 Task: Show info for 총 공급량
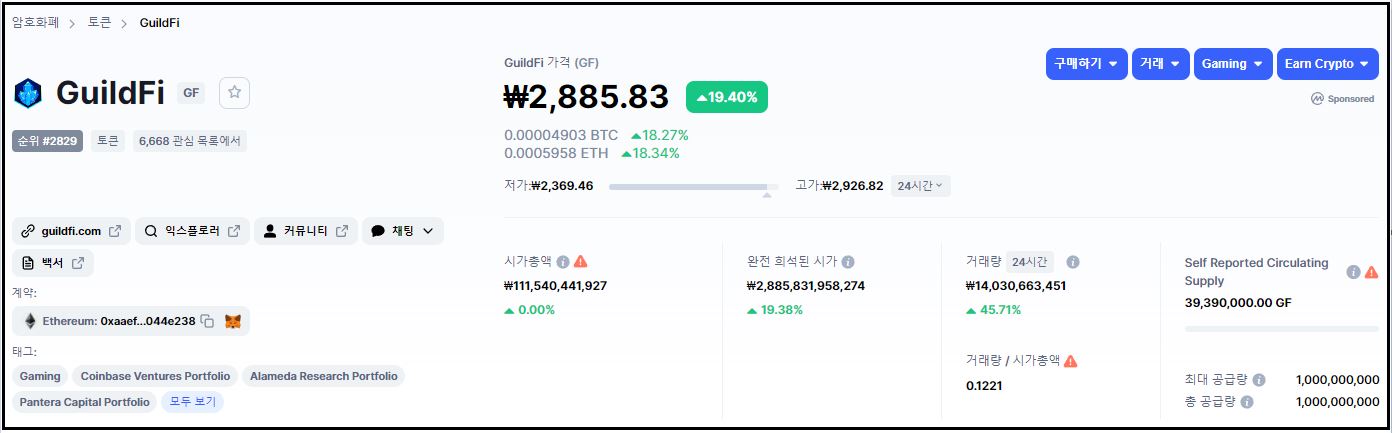click(1245, 401)
